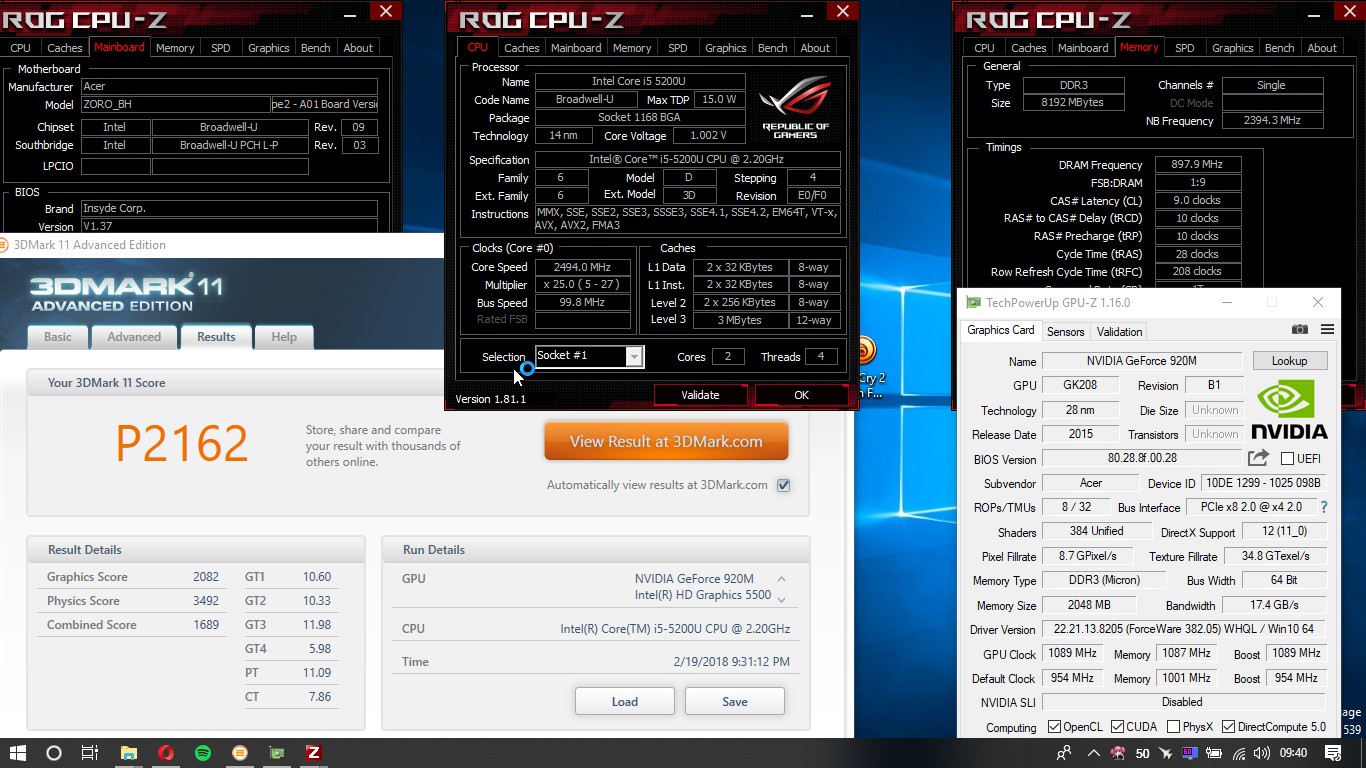Click the taskbar clock showing 09:40
The image size is (1366, 768).
pos(1293,753)
